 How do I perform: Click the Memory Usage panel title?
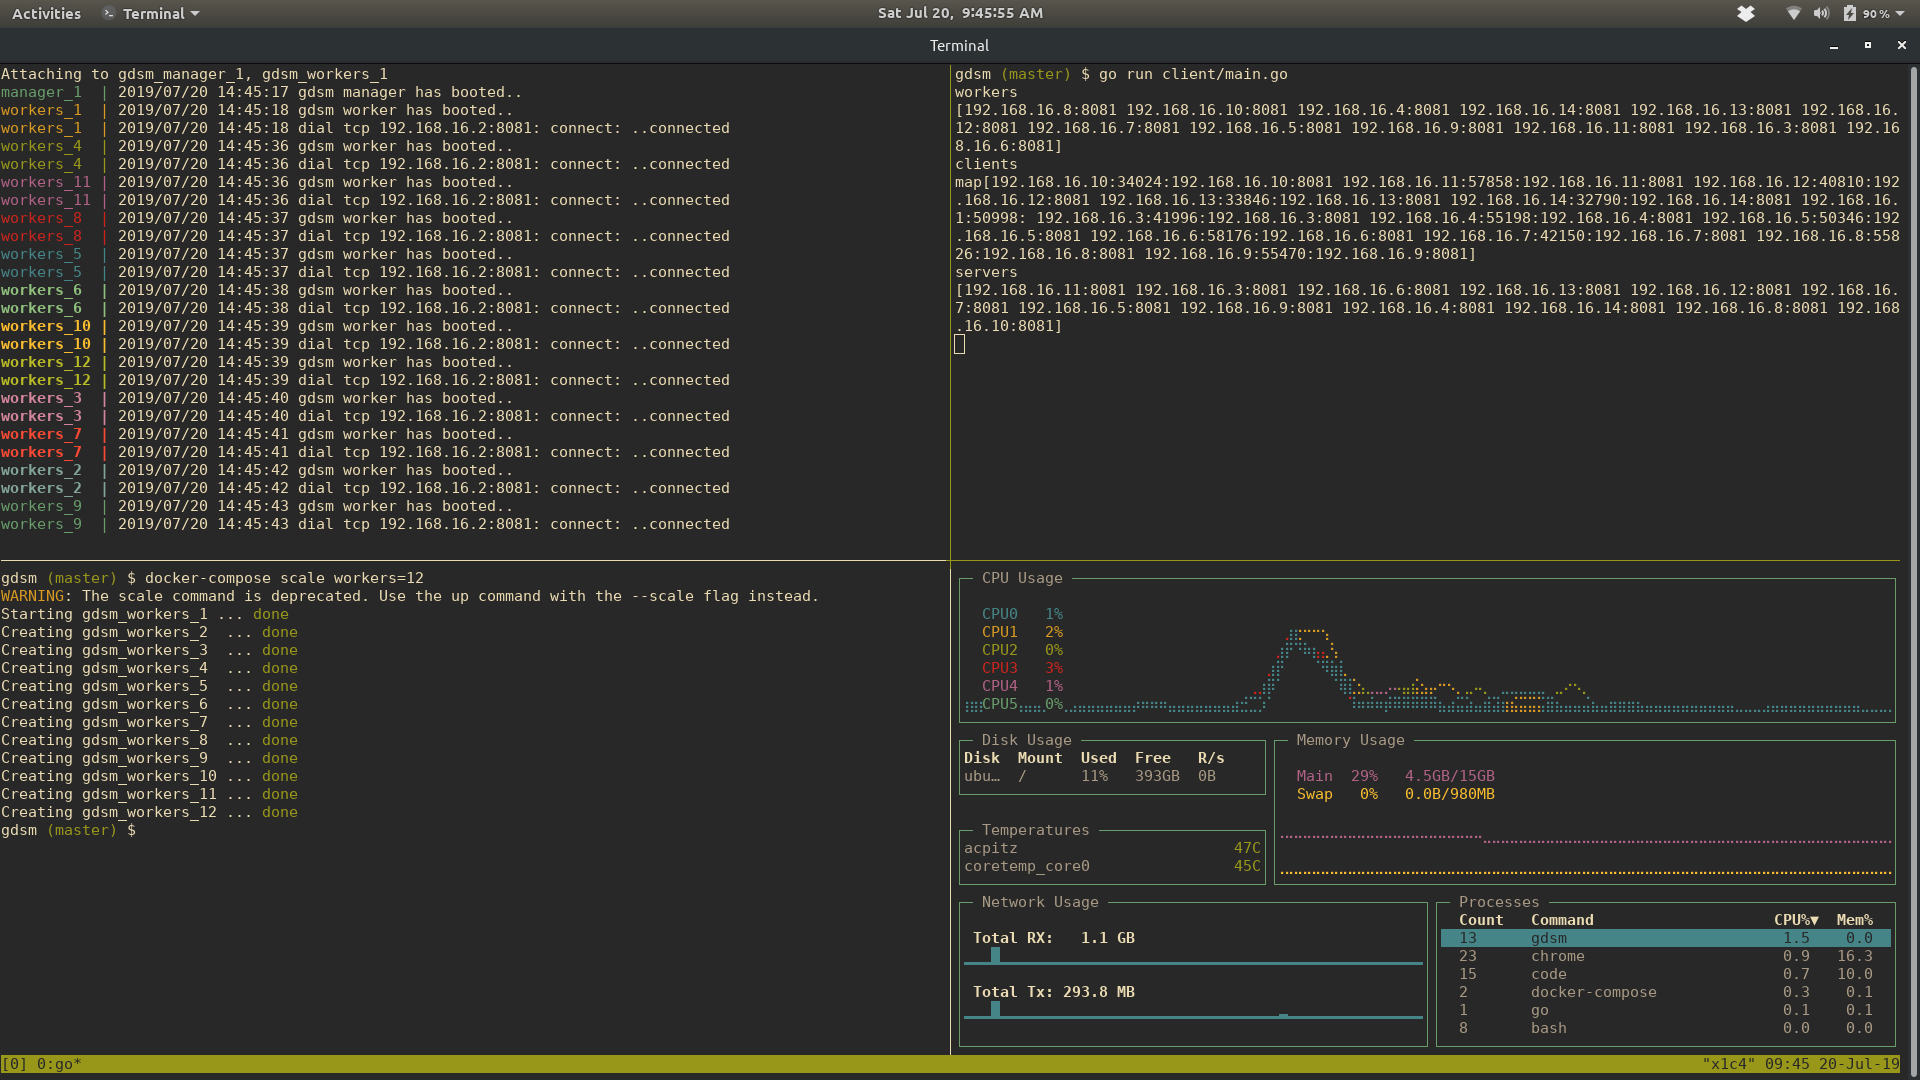point(1350,740)
